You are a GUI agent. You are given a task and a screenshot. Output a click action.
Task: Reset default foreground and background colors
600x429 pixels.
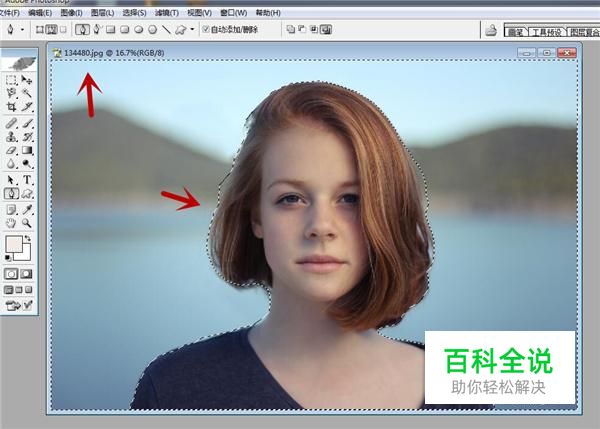(x=8, y=258)
